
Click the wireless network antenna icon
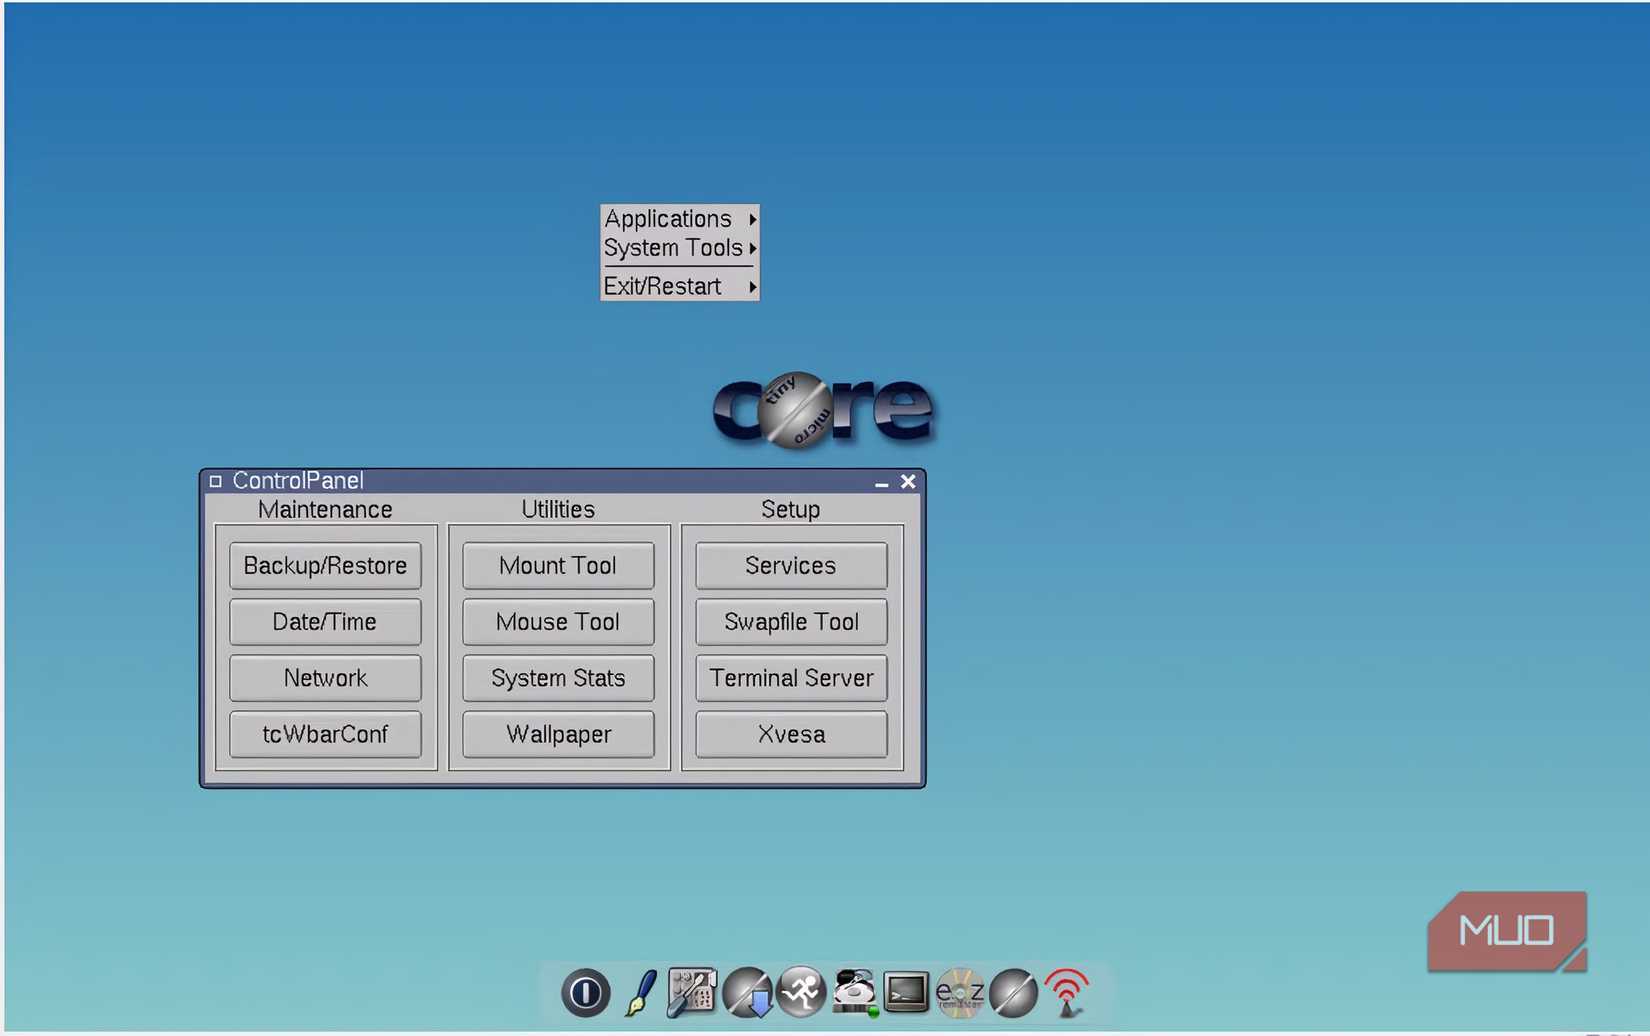[1067, 992]
